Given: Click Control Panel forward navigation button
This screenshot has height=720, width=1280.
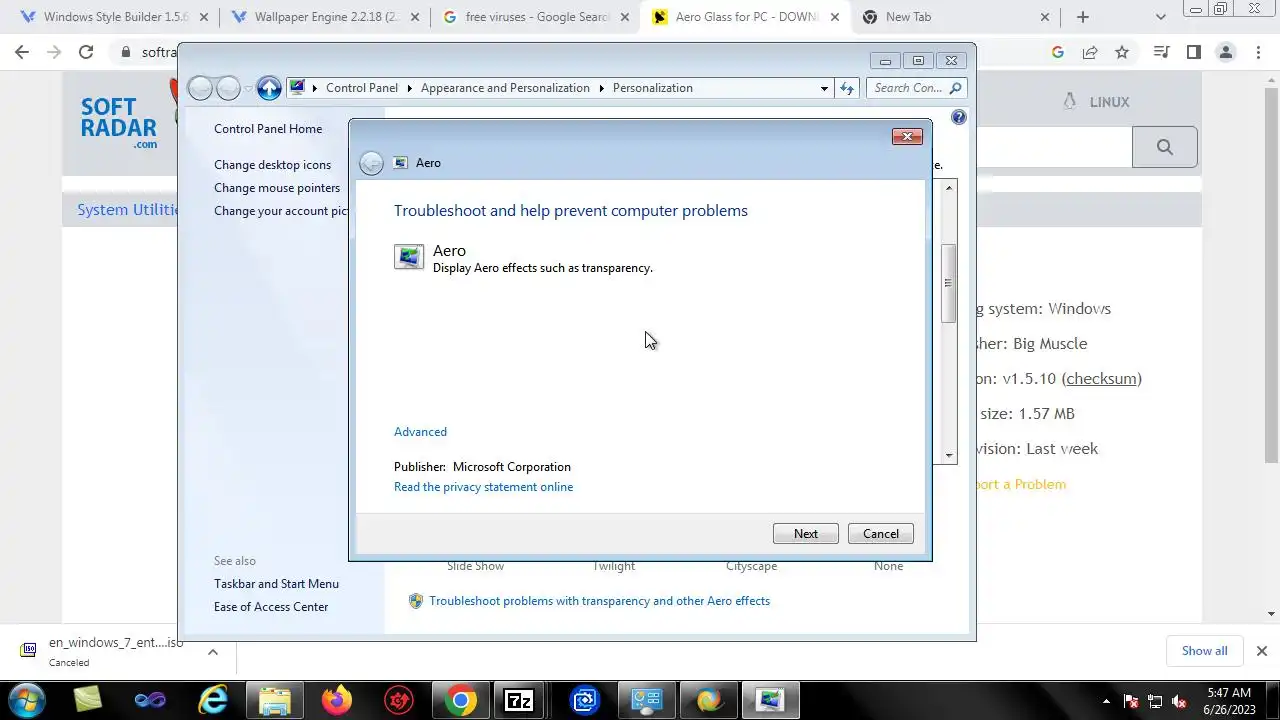Looking at the screenshot, I should pyautogui.click(x=229, y=88).
